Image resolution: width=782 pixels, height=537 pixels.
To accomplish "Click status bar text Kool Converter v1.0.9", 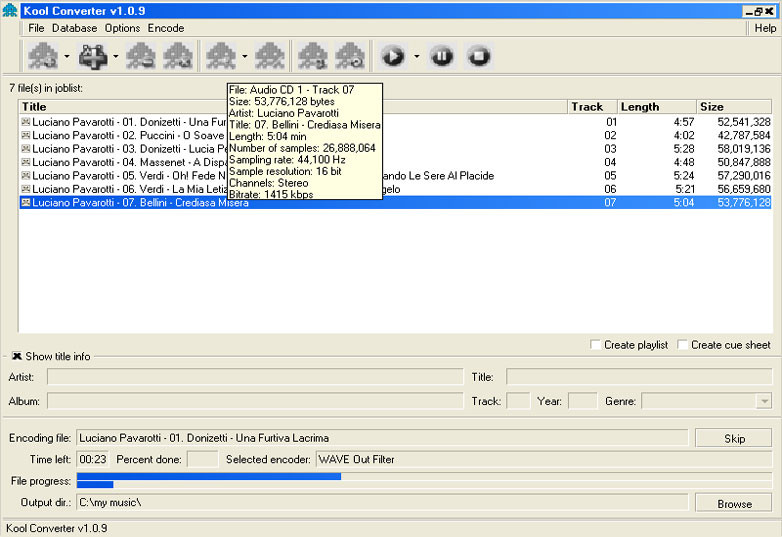I will coord(56,528).
